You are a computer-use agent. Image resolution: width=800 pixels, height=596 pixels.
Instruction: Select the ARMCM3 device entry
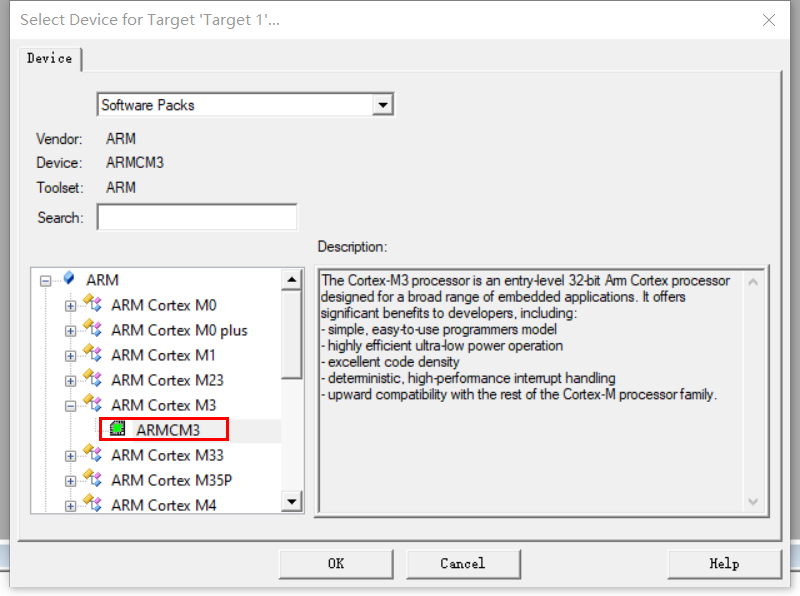pos(168,430)
